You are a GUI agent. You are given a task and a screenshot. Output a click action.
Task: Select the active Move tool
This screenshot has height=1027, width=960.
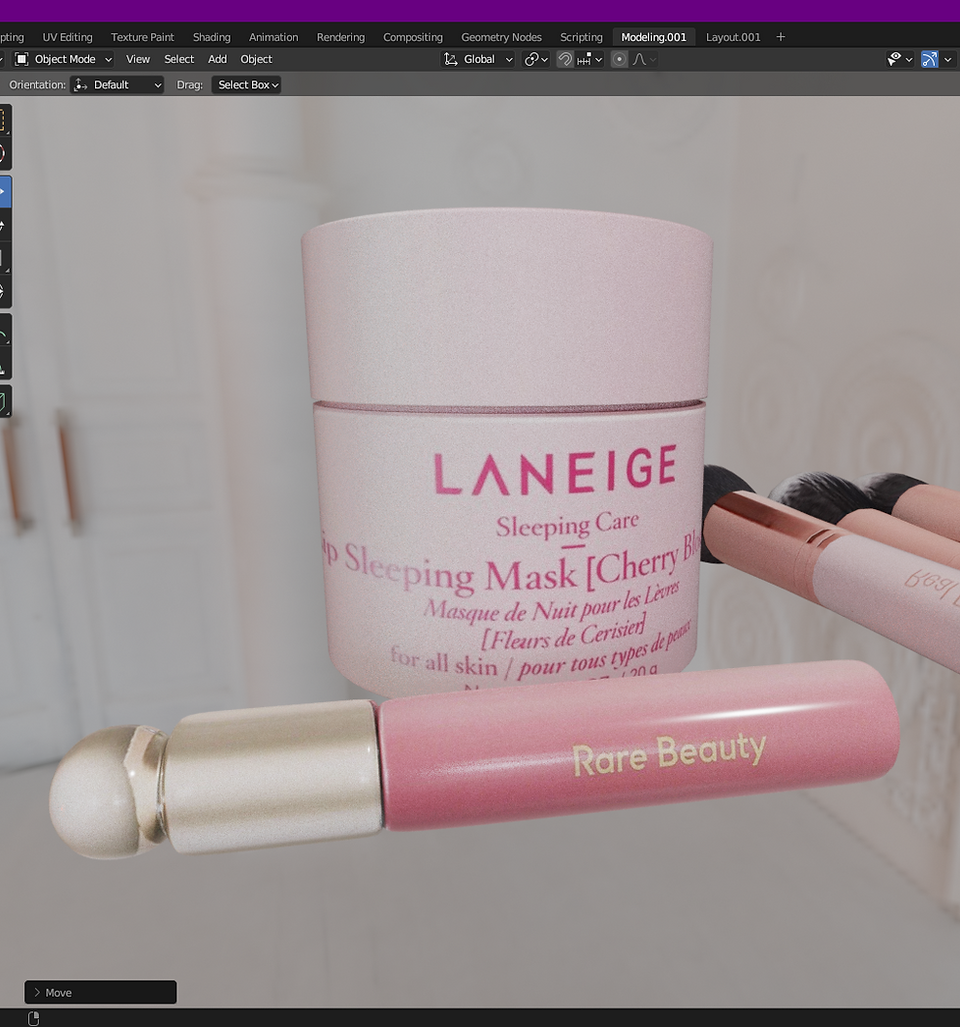click(4, 192)
